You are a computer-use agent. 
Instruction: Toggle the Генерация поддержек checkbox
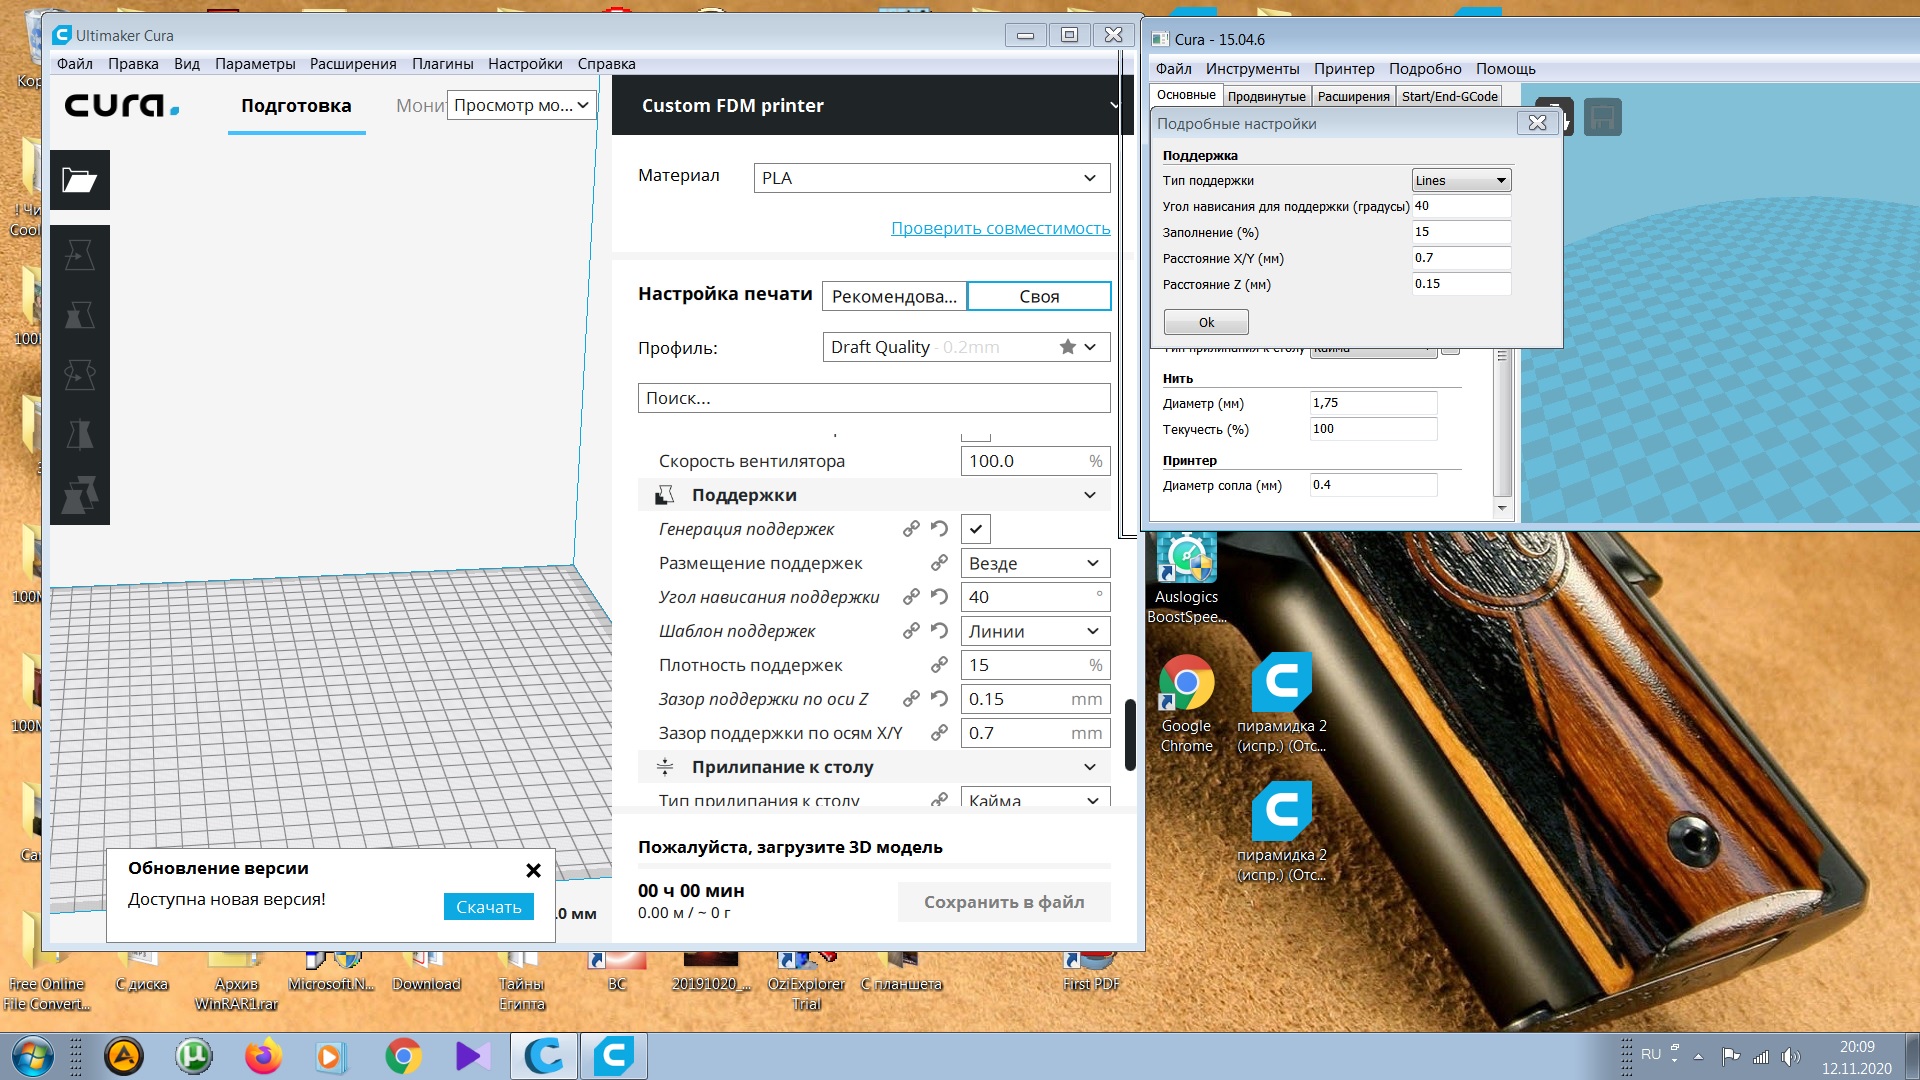(975, 529)
